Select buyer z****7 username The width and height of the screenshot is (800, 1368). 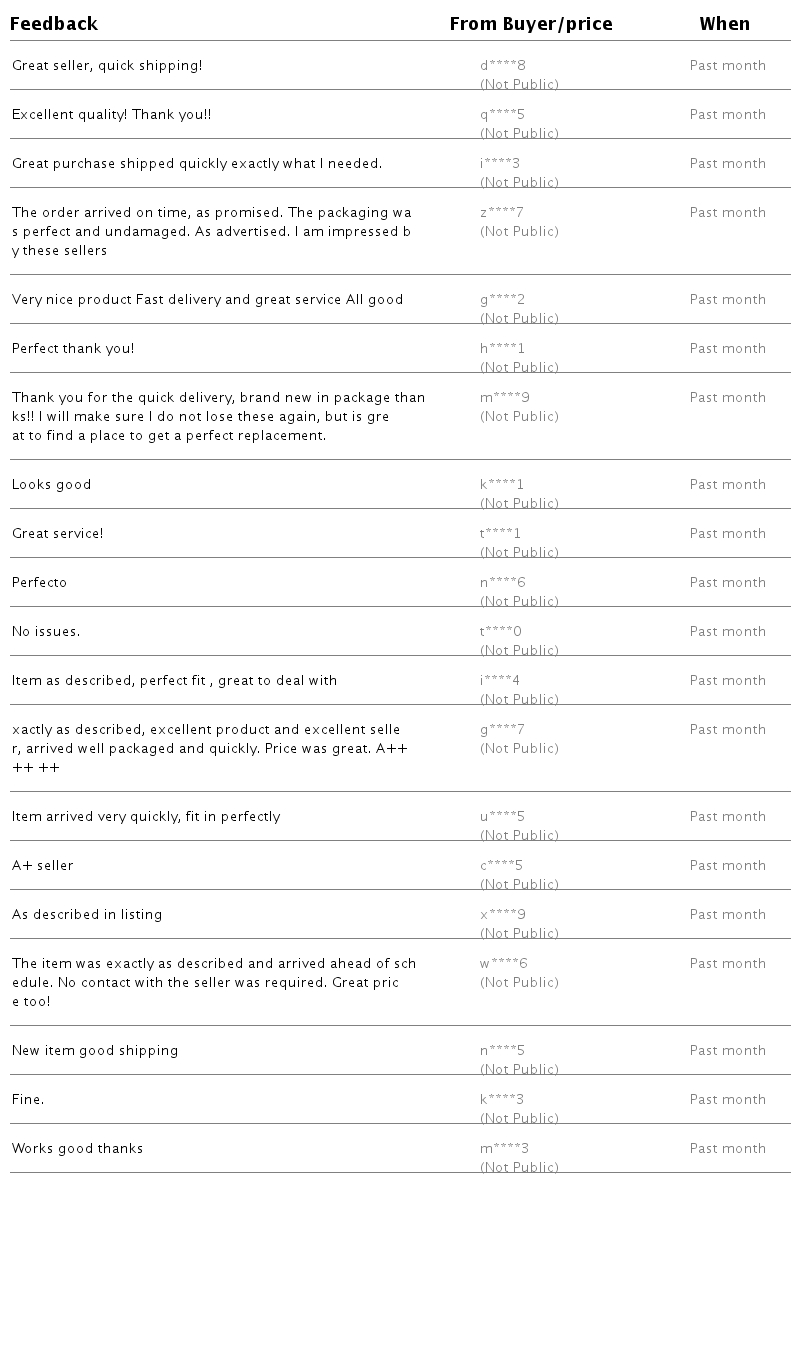coord(502,213)
